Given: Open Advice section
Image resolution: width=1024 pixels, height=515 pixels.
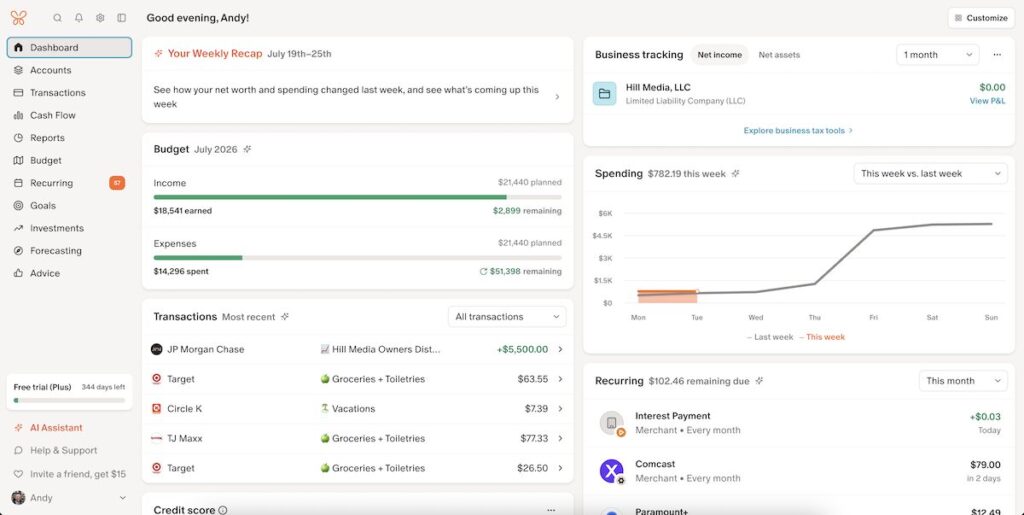Looking at the screenshot, I should click(69, 273).
